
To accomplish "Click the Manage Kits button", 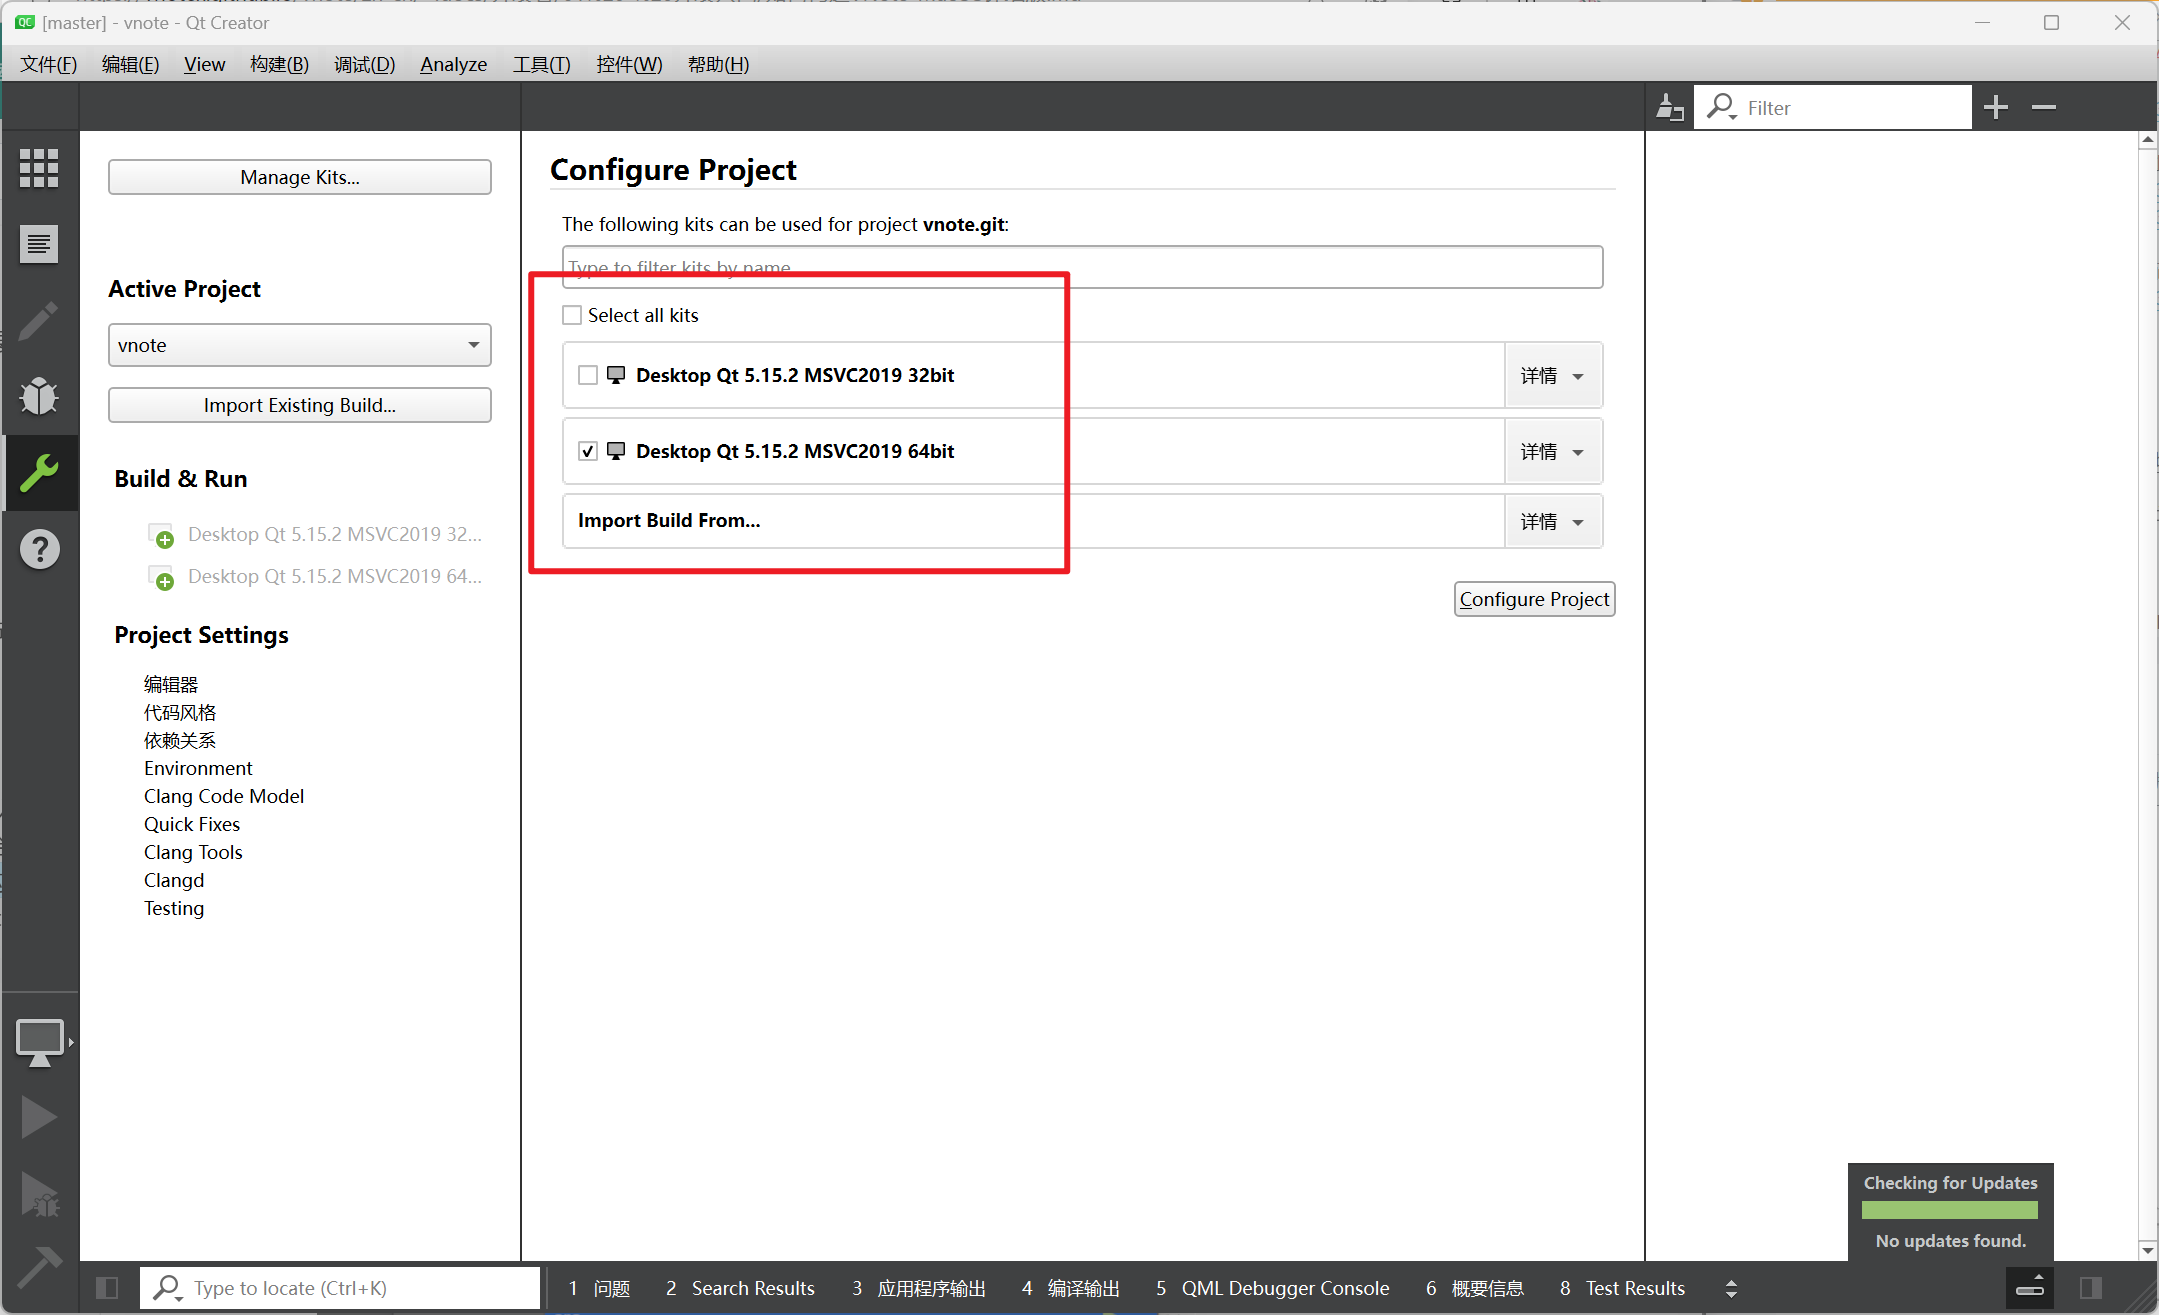I will pyautogui.click(x=299, y=177).
